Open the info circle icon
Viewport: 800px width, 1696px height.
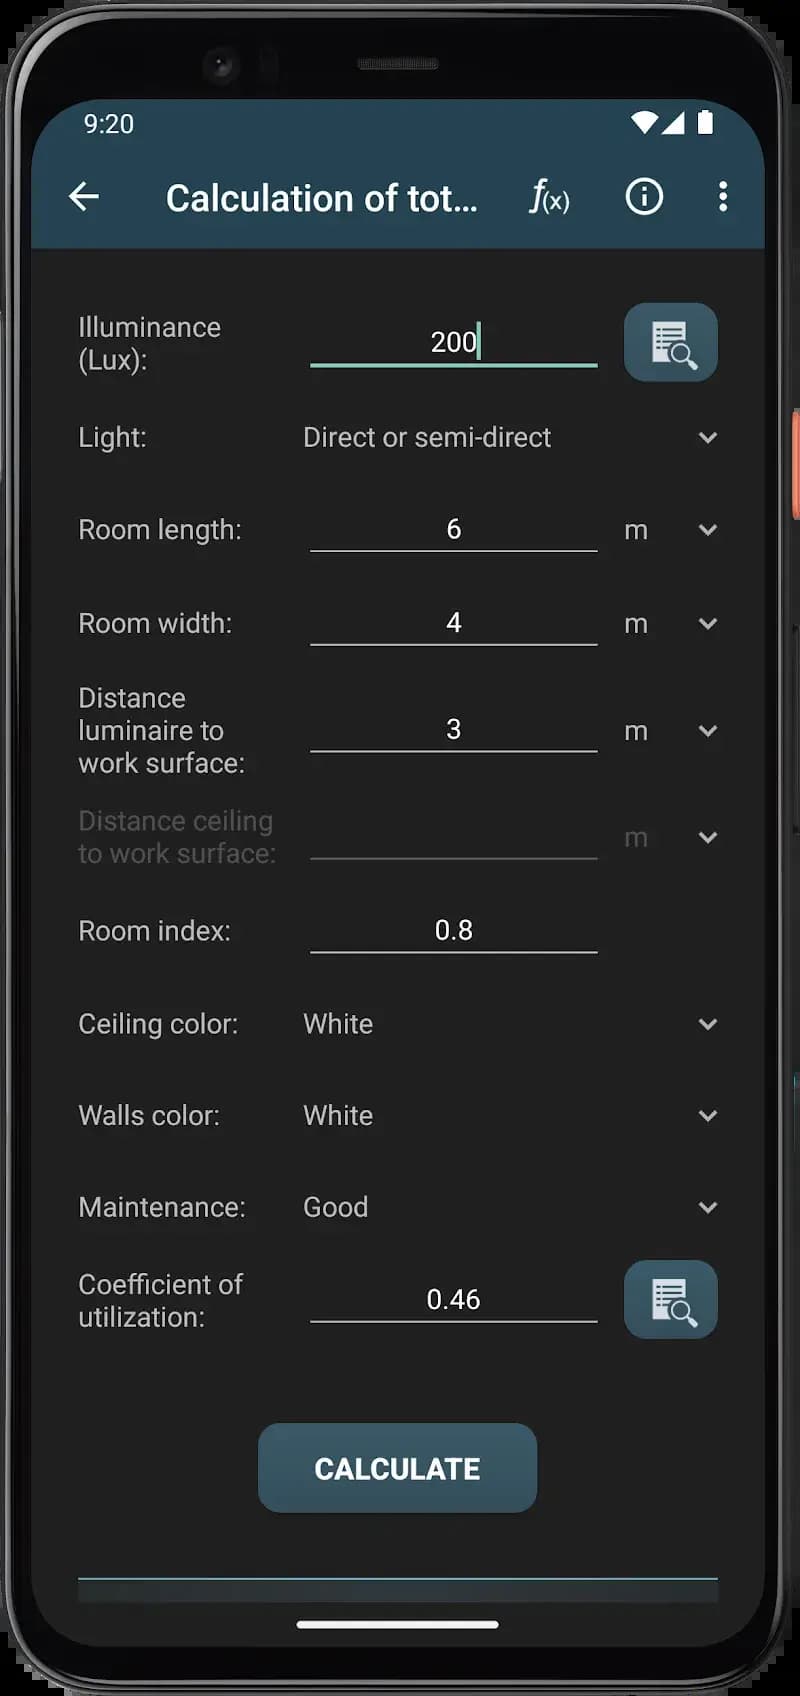tap(644, 197)
